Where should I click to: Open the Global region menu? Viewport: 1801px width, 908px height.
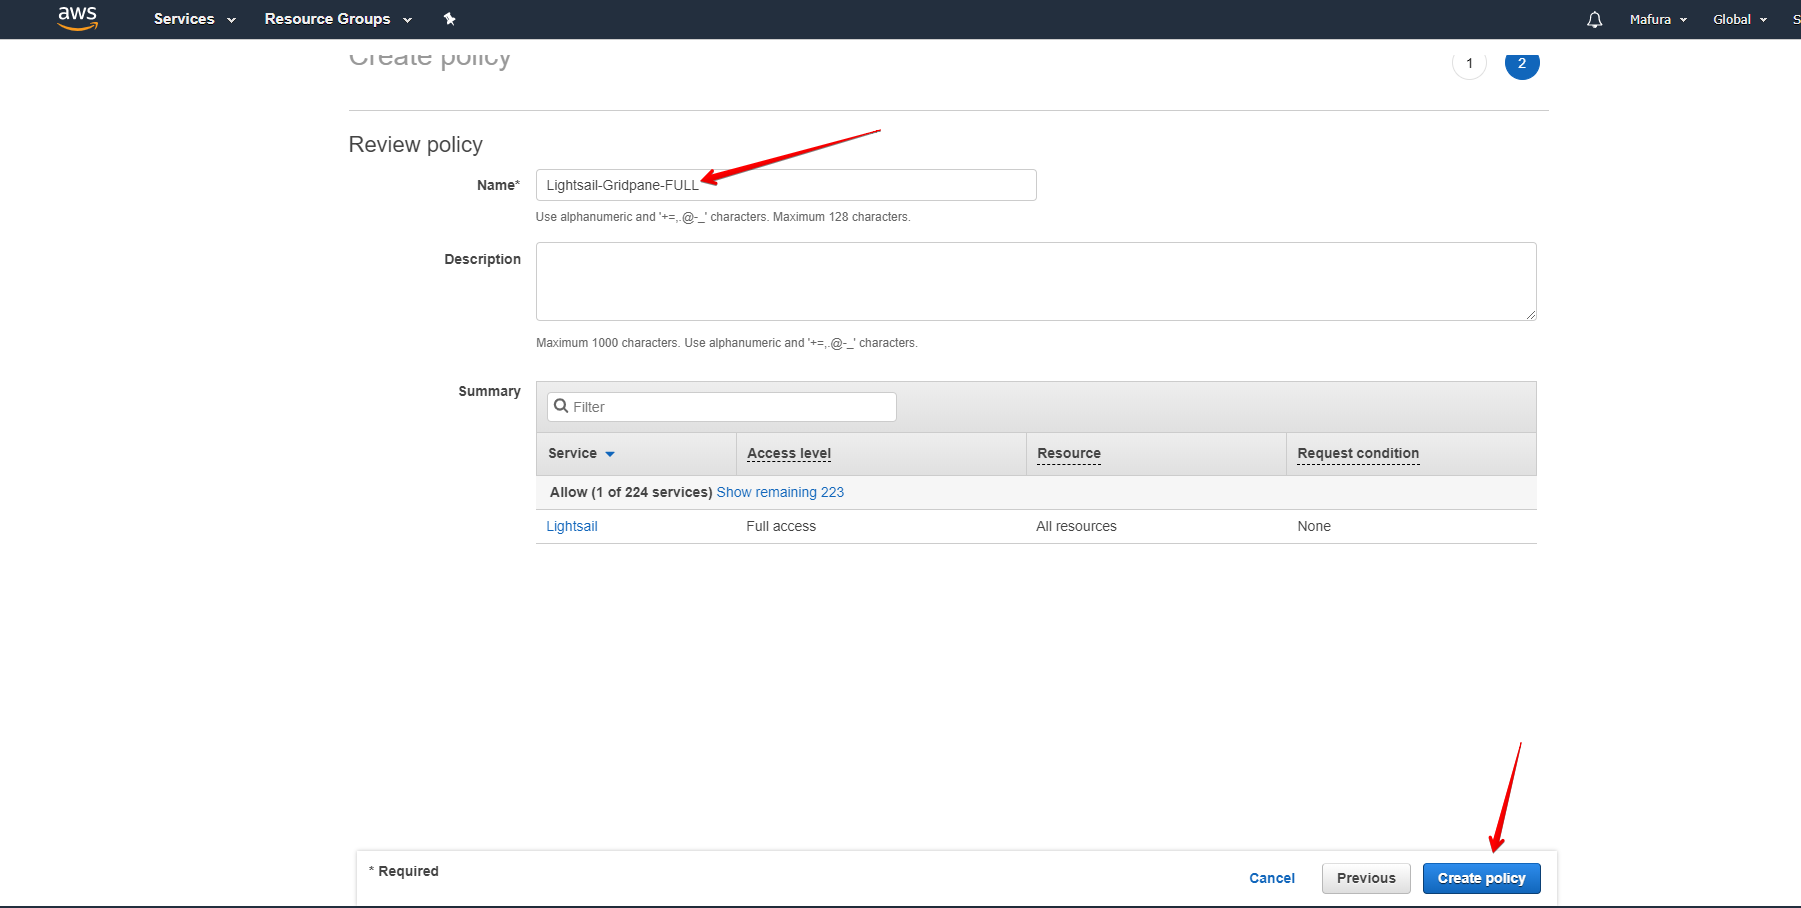tap(1740, 19)
